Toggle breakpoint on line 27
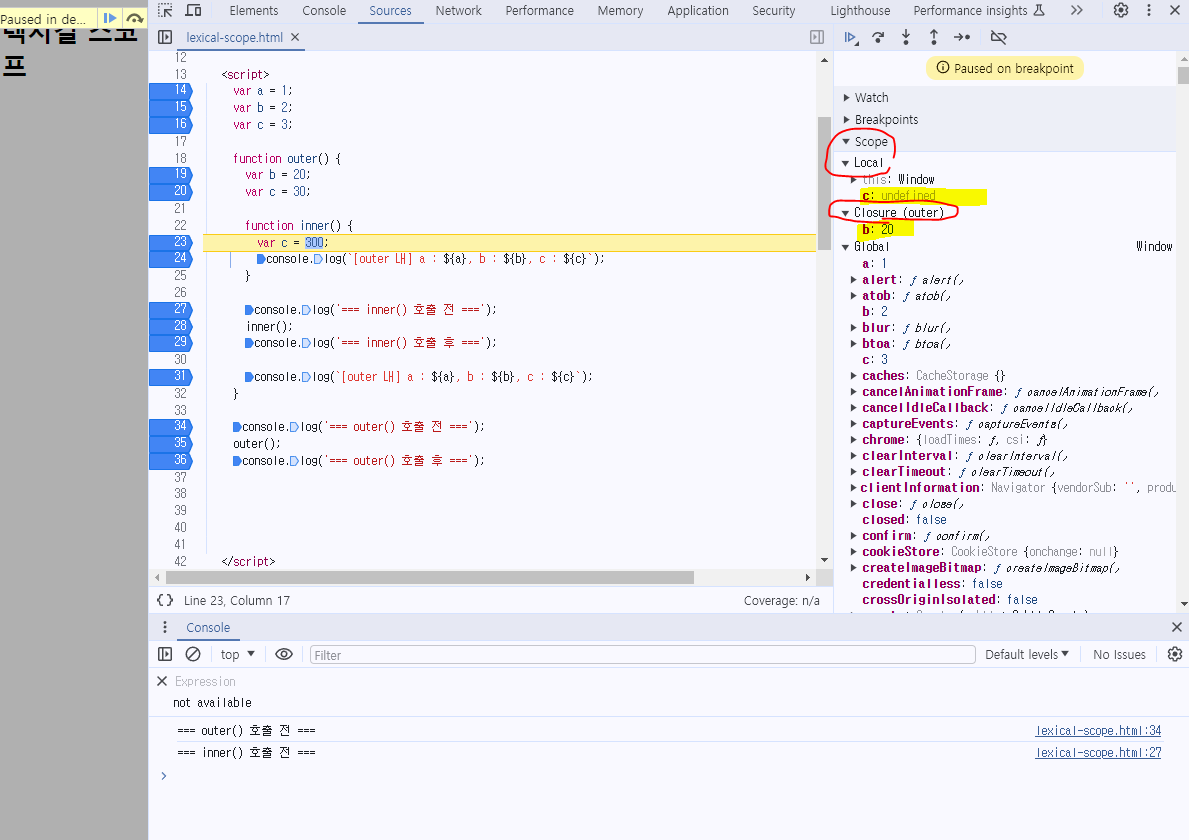The image size is (1189, 840). point(171,309)
